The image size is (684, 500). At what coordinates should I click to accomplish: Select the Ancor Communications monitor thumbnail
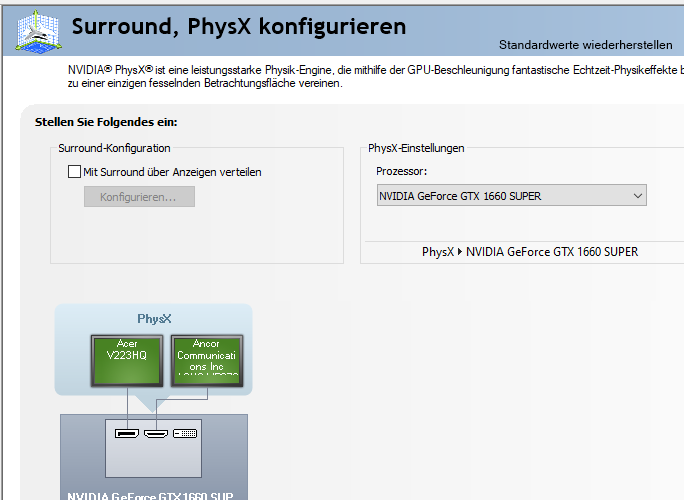point(207,360)
